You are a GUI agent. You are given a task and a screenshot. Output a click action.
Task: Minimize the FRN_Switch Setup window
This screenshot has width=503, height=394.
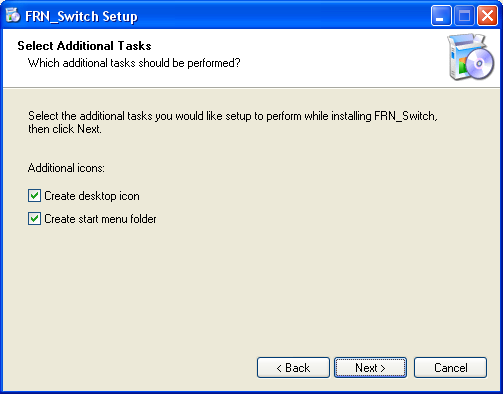click(x=441, y=15)
